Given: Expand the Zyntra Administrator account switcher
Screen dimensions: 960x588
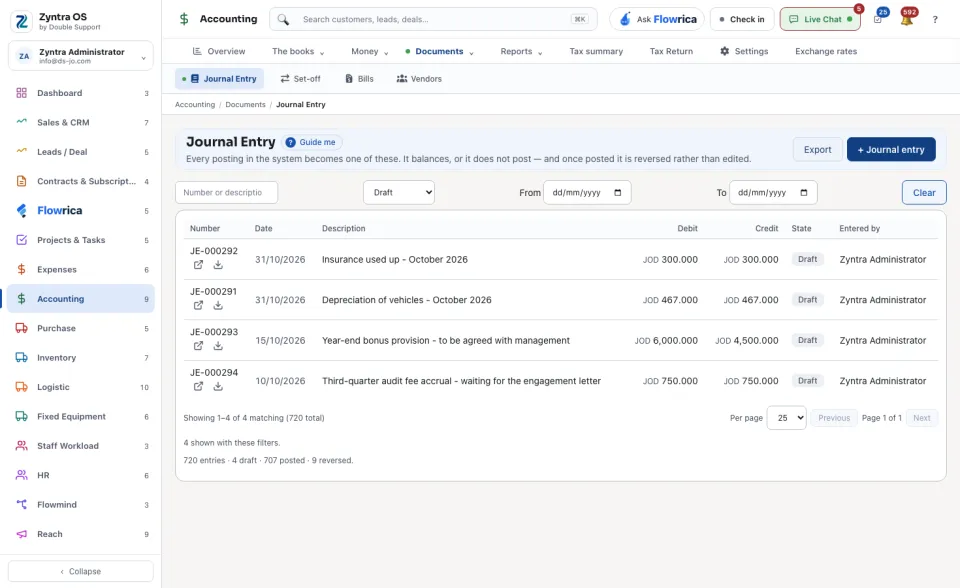Looking at the screenshot, I should tap(81, 56).
